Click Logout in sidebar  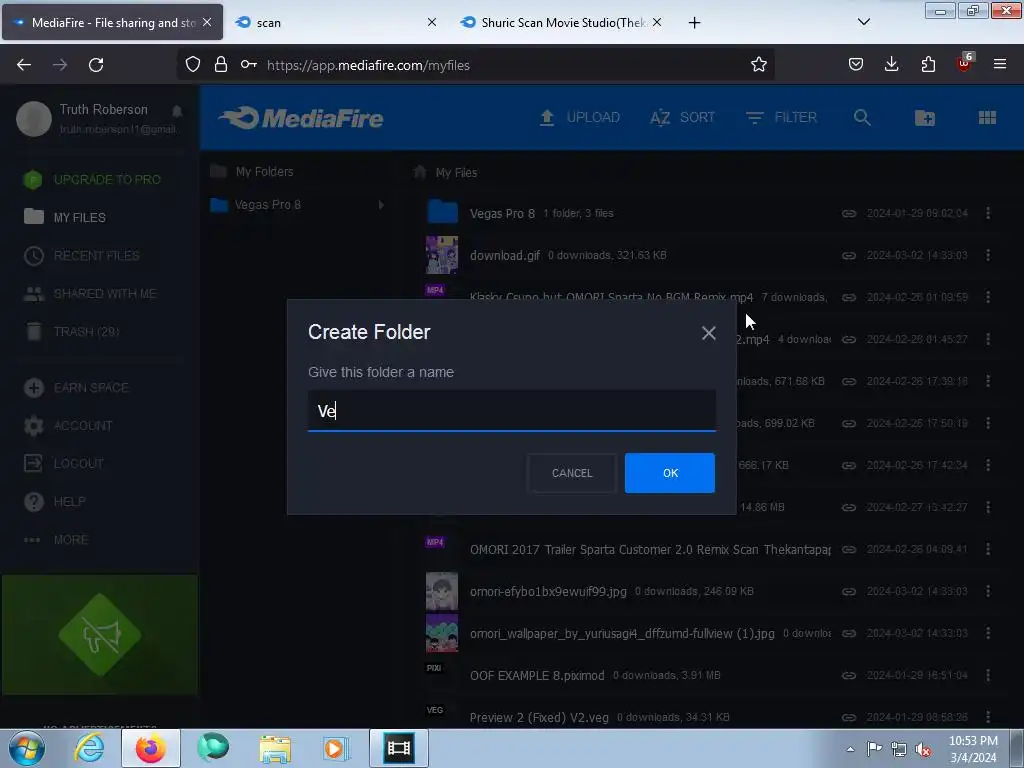click(64, 464)
